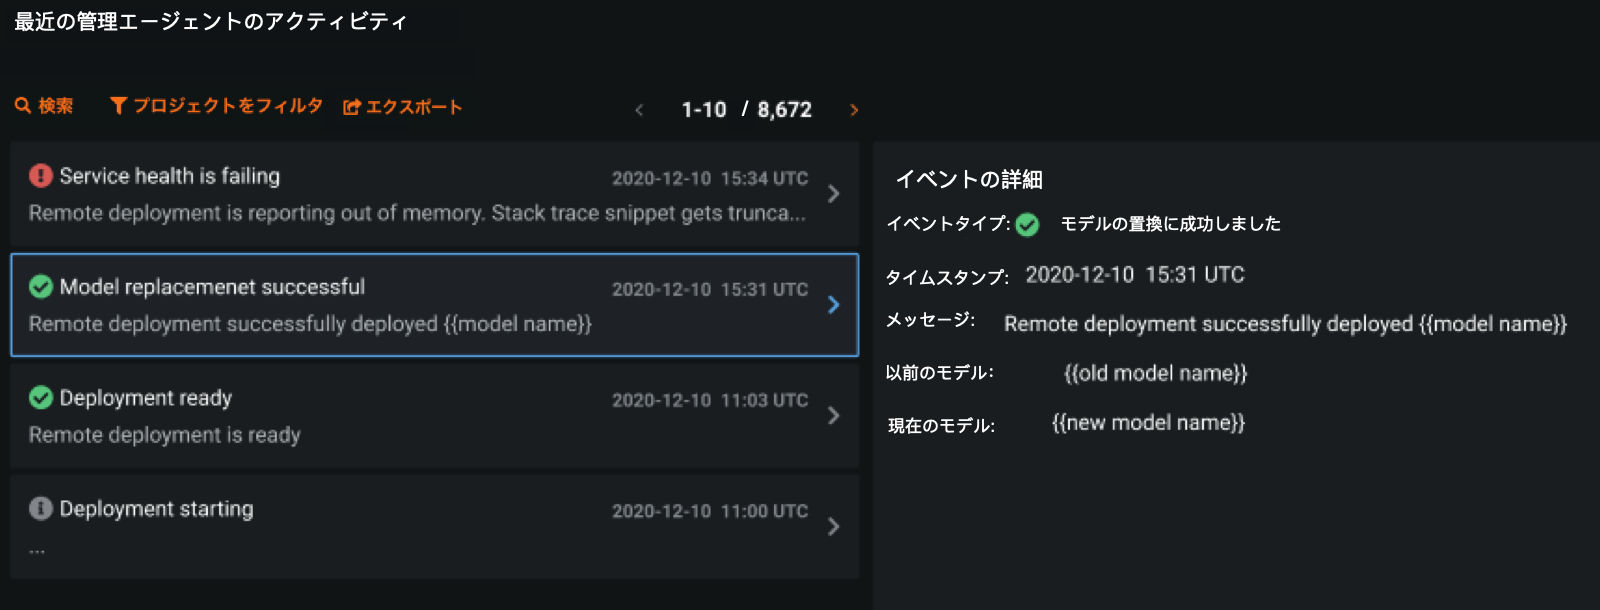
Task: Open プロジェクトをフィルタ filter link
Action: tap(228, 106)
